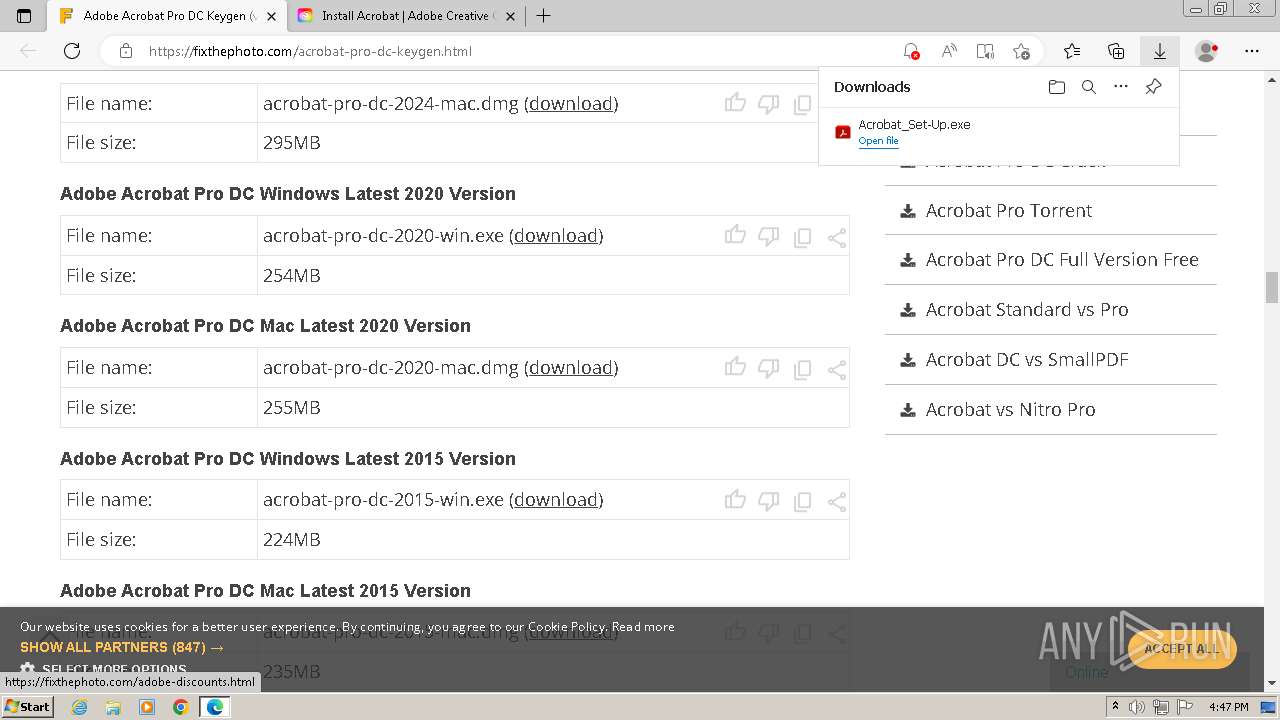1280x720 pixels.
Task: Search downloads using magnifier icon
Action: [x=1089, y=87]
